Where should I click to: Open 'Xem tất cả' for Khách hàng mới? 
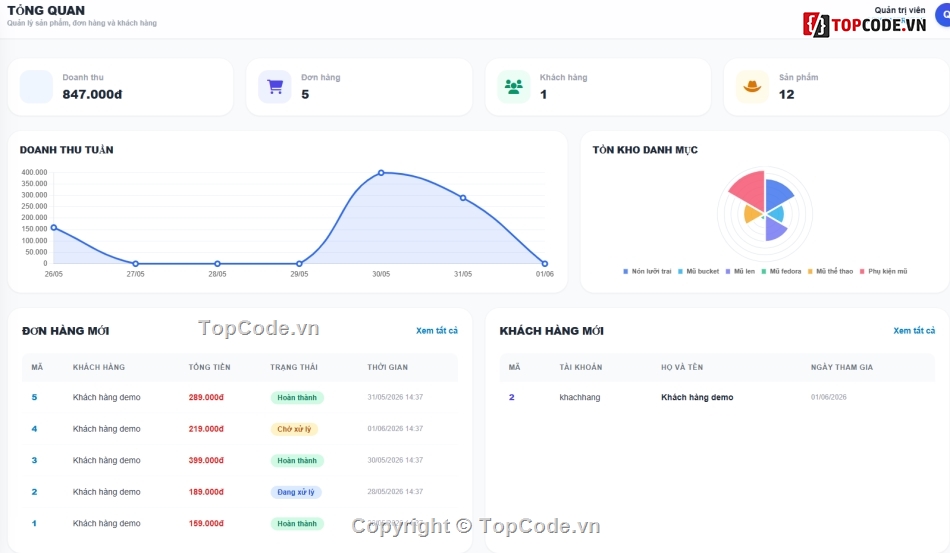pyautogui.click(x=914, y=331)
